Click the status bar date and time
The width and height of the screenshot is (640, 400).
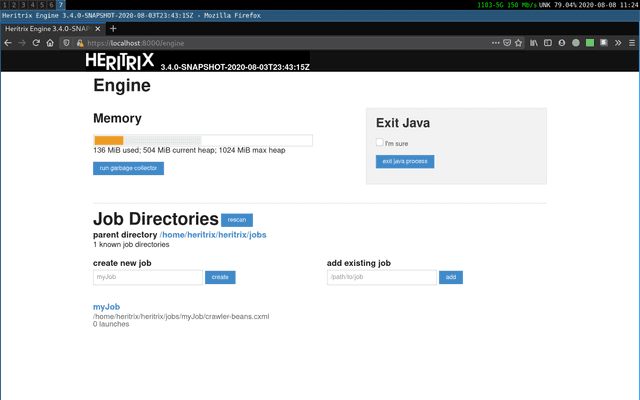pos(608,5)
